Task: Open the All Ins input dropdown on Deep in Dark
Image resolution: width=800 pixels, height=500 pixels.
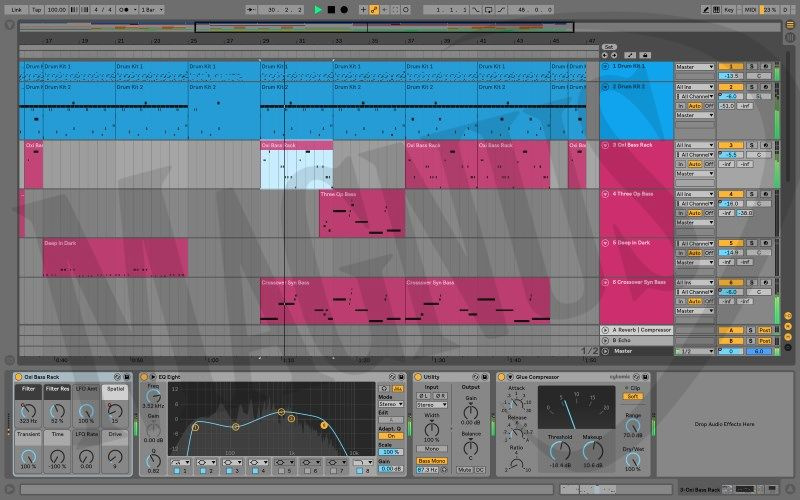Action: click(x=695, y=243)
